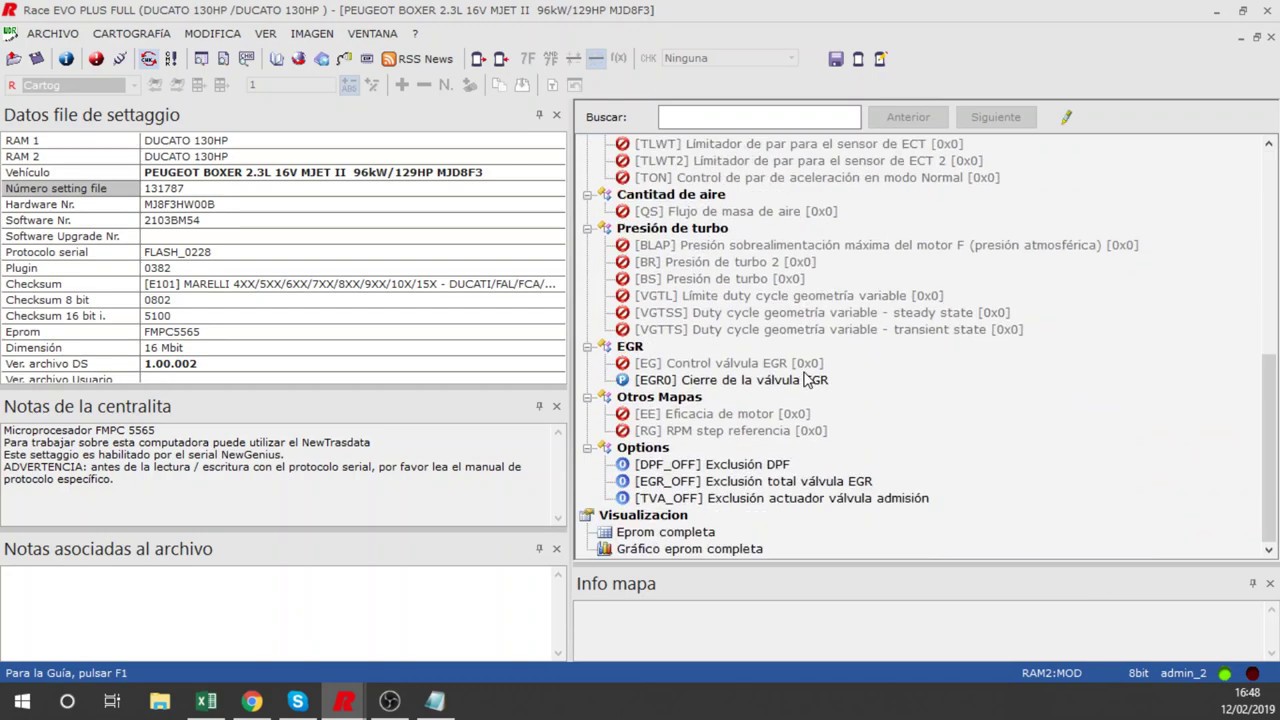Click the purple floppy disk icon near Ninguna
The image size is (1280, 720).
pos(836,59)
